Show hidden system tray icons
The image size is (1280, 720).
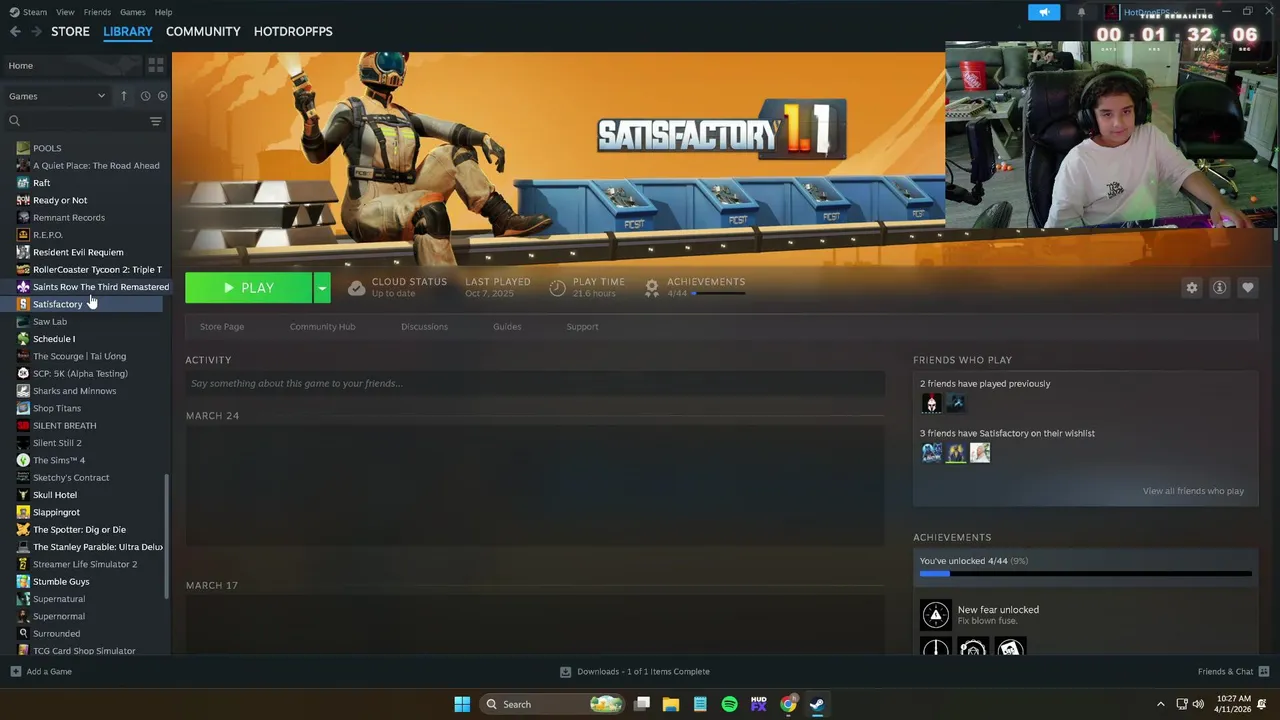click(x=1160, y=704)
